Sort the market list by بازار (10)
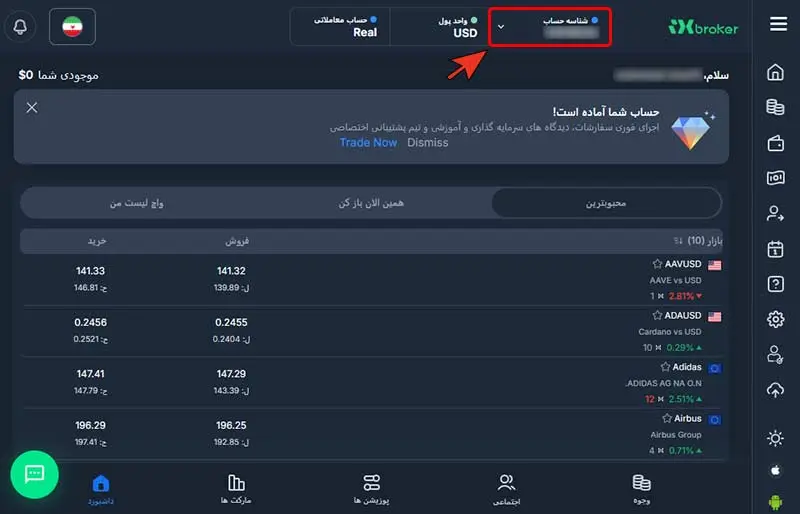Viewport: 800px width, 514px height. pyautogui.click(x=698, y=240)
